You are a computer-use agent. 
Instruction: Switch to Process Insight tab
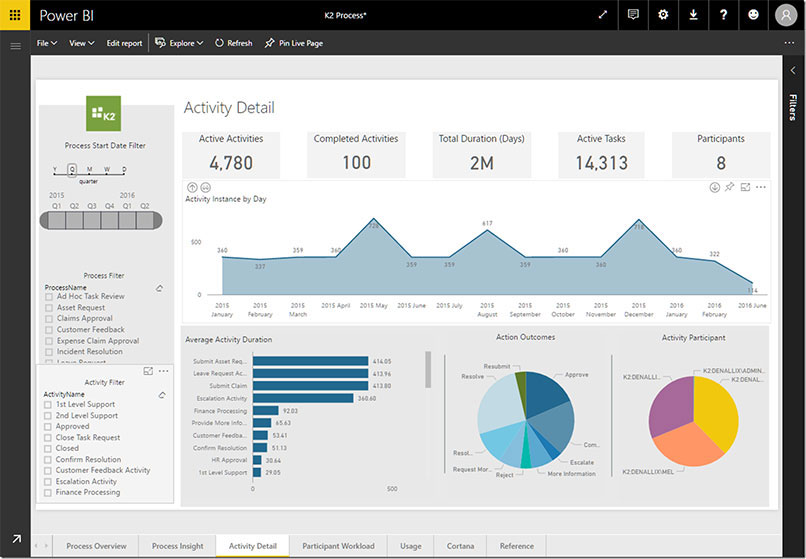point(177,546)
